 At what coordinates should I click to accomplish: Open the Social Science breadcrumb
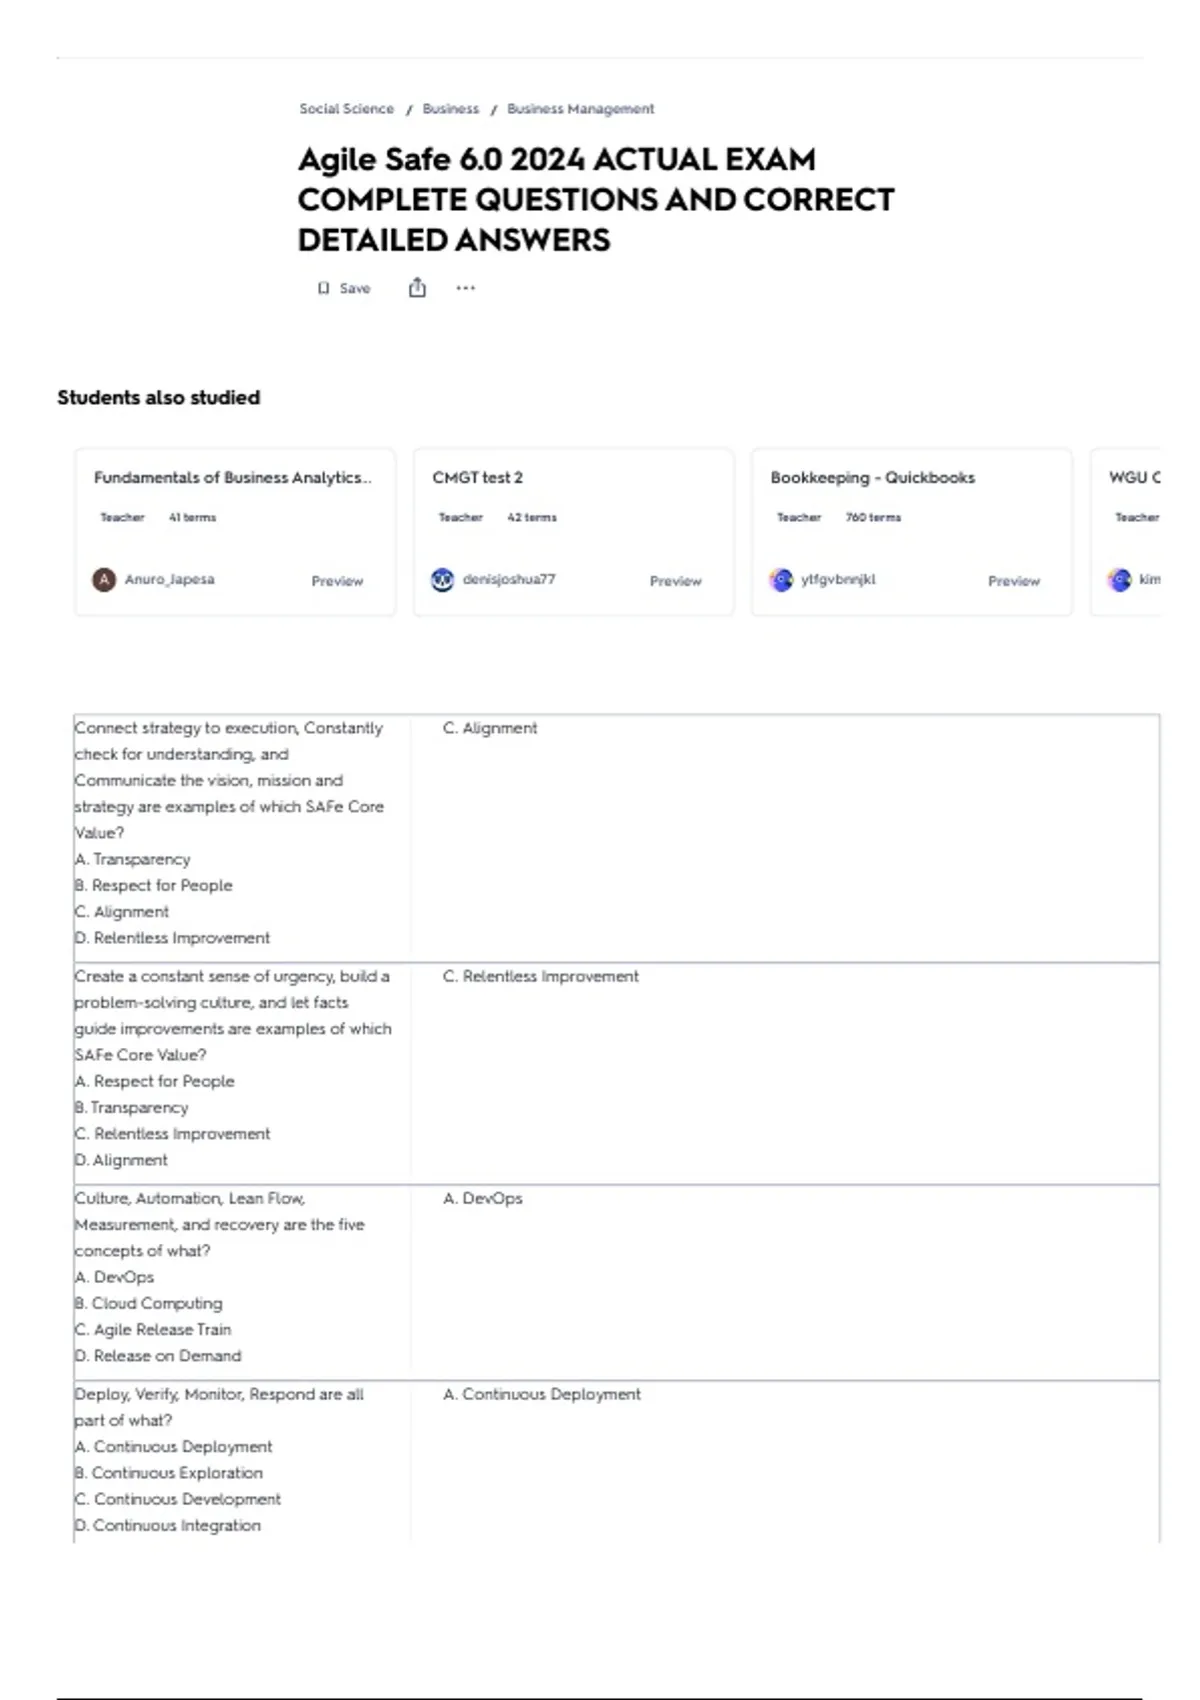pyautogui.click(x=346, y=109)
